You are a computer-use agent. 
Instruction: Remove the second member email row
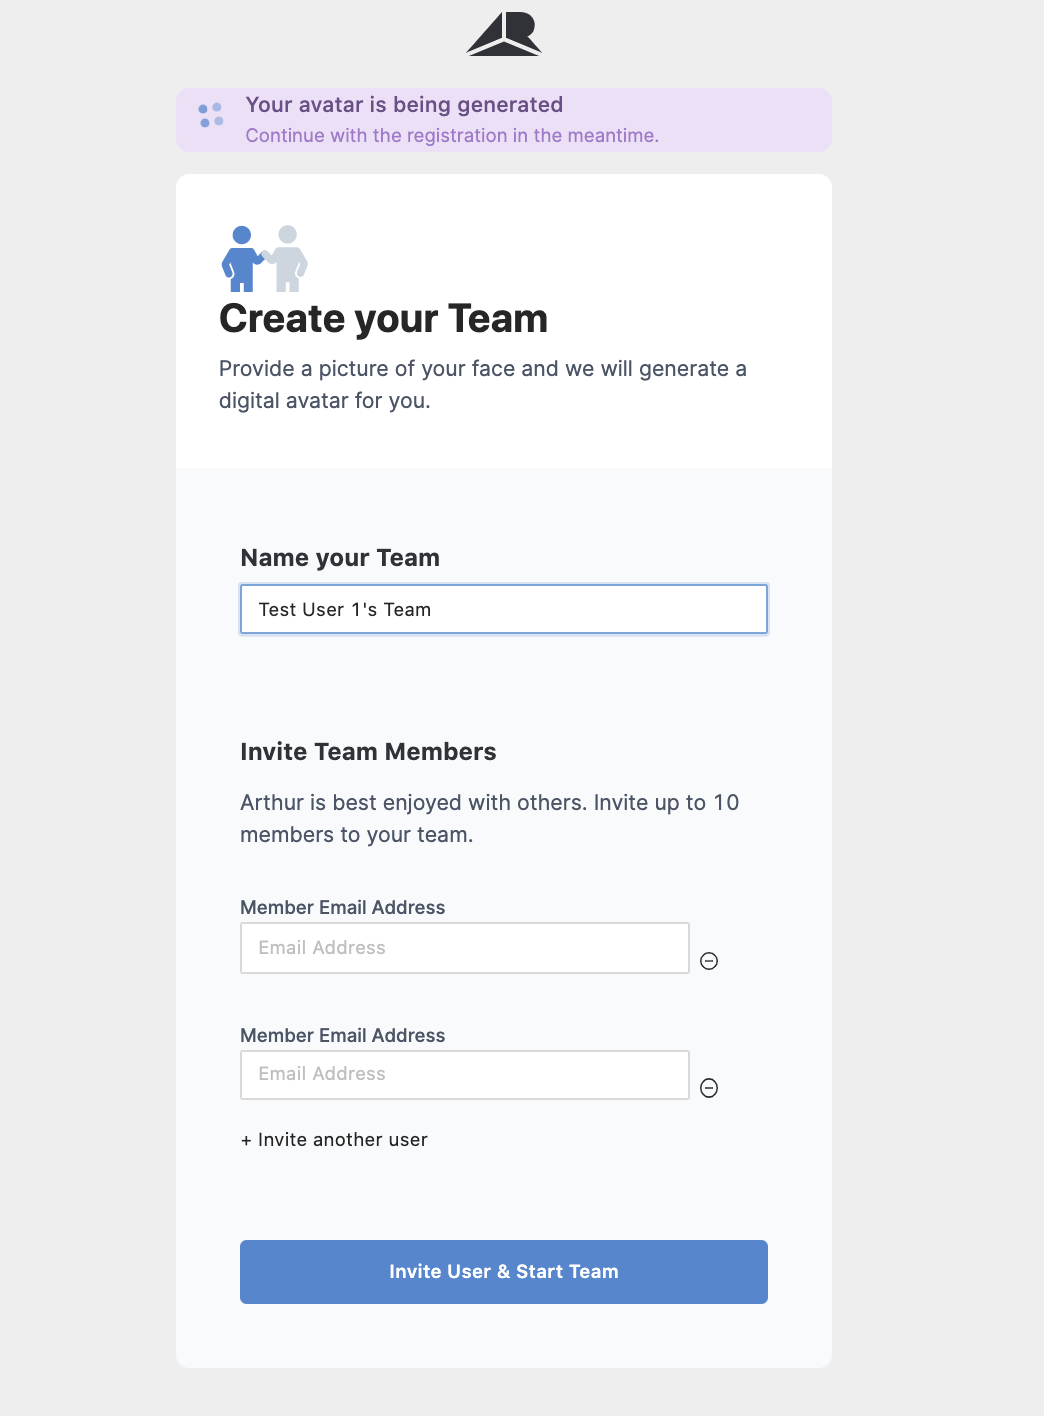[x=709, y=1088]
